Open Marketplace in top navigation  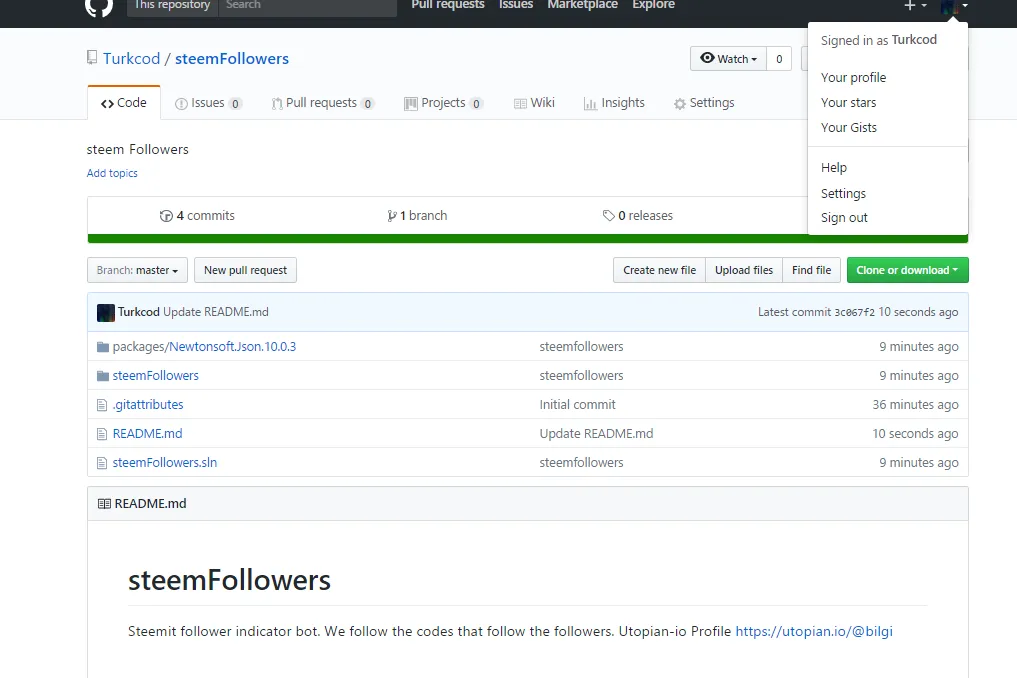[x=582, y=5]
